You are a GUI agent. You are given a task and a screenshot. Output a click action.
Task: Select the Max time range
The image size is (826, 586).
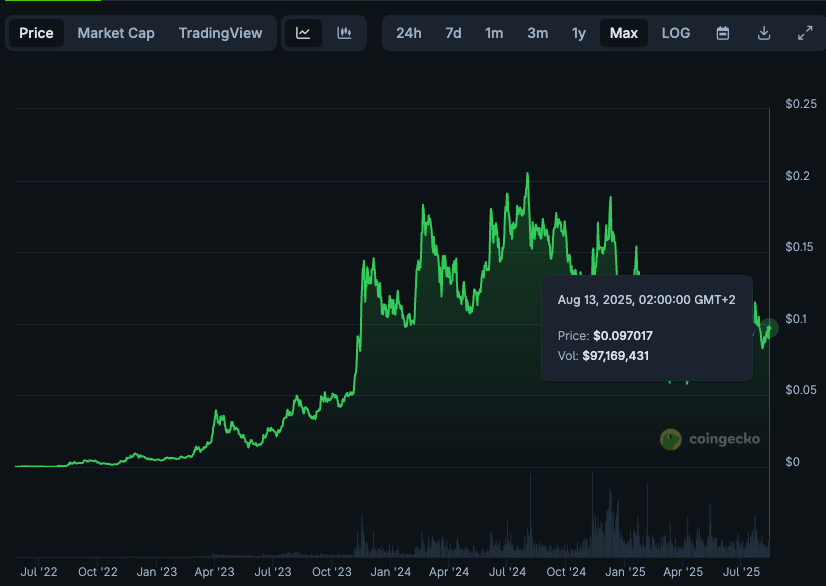pyautogui.click(x=624, y=33)
